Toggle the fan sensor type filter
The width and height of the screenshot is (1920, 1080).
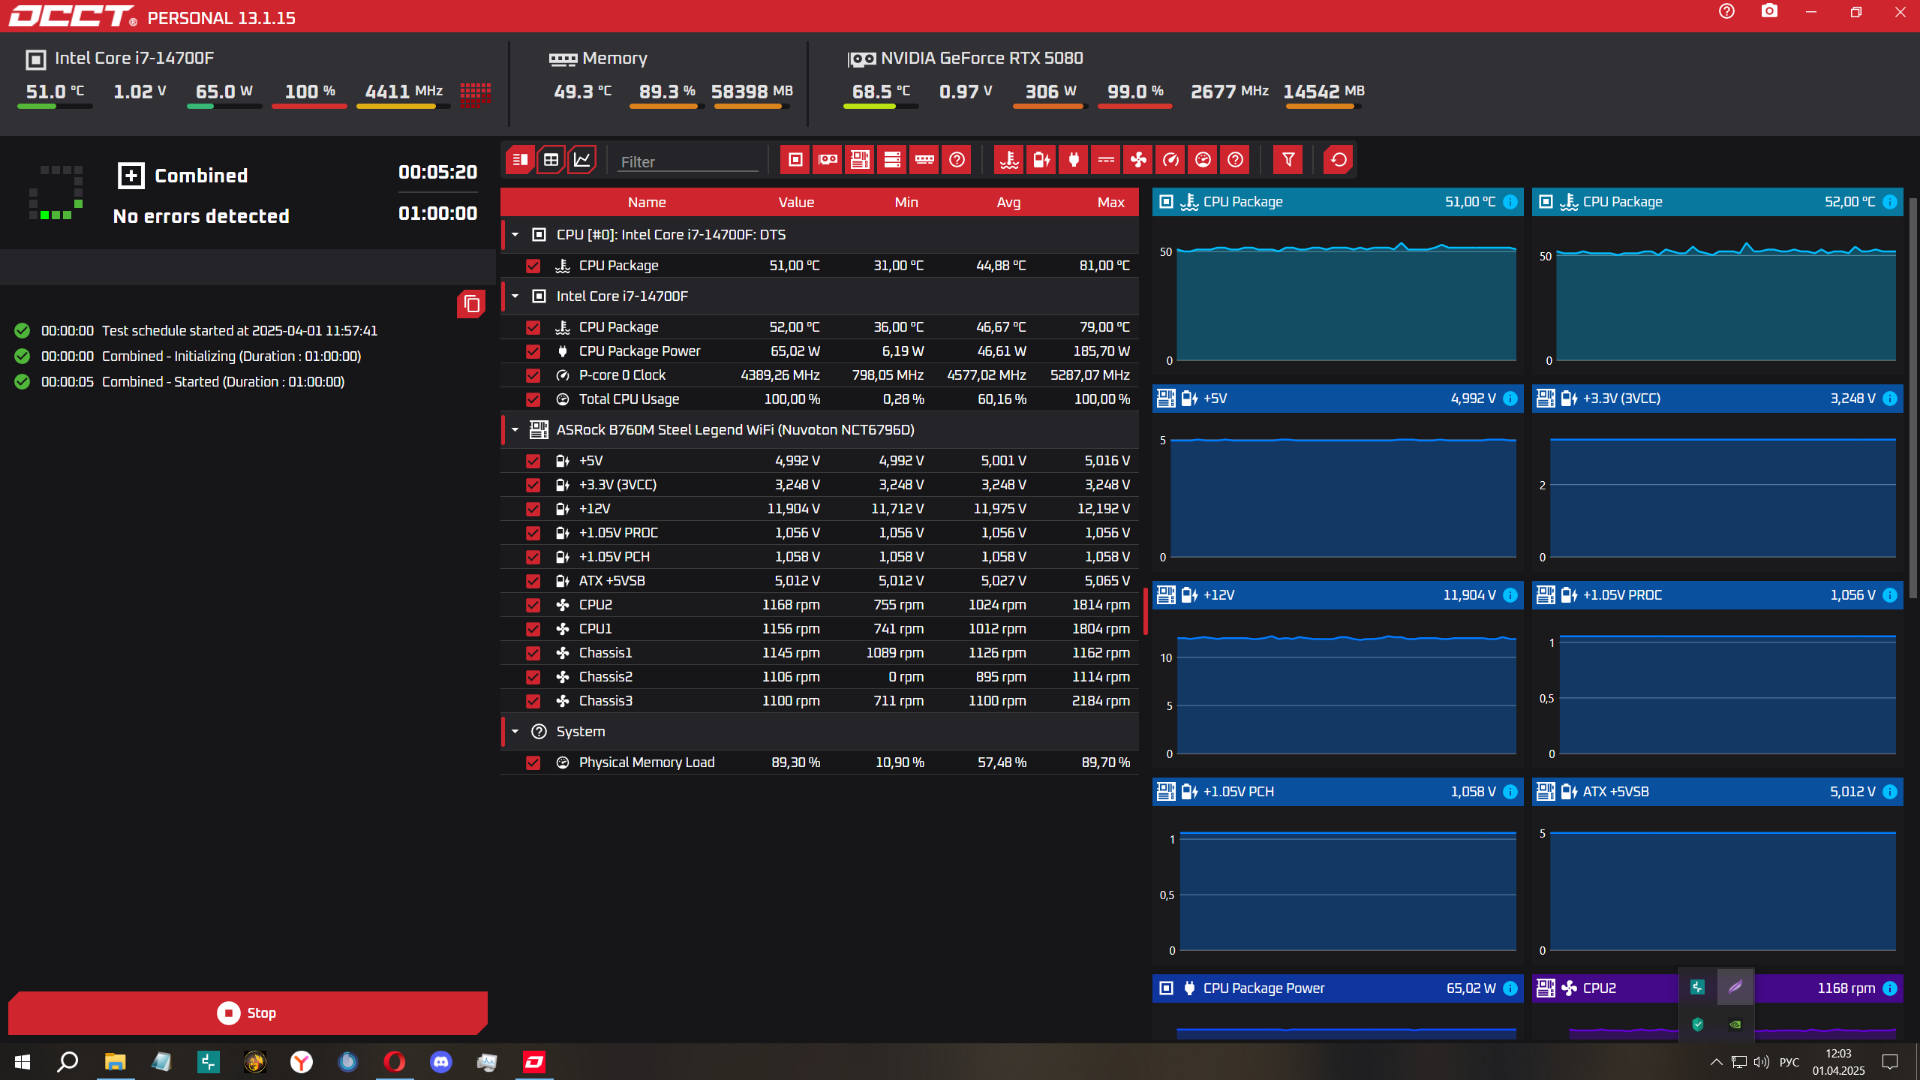point(1139,160)
